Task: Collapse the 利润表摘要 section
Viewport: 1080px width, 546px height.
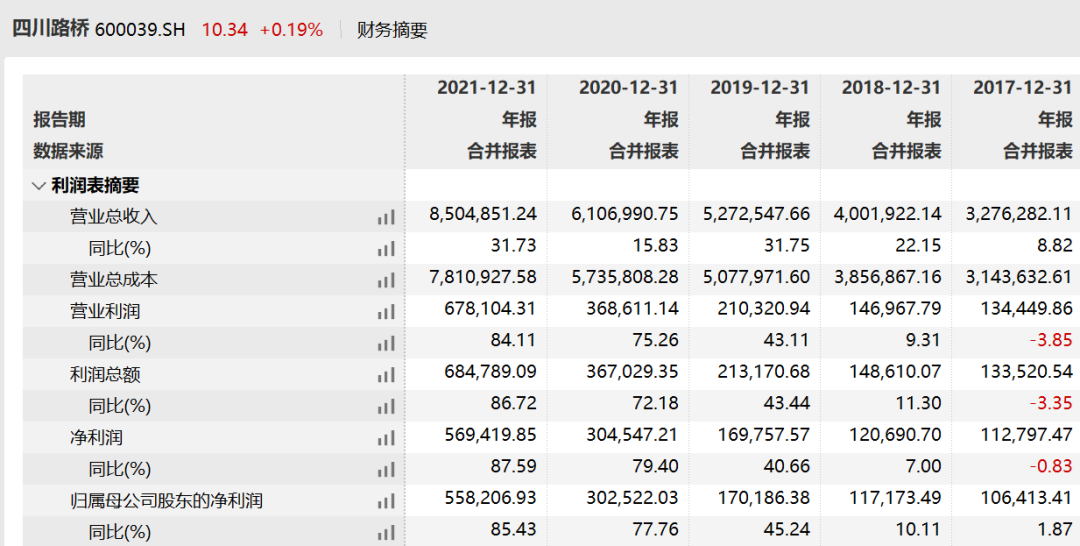Action: (x=39, y=186)
